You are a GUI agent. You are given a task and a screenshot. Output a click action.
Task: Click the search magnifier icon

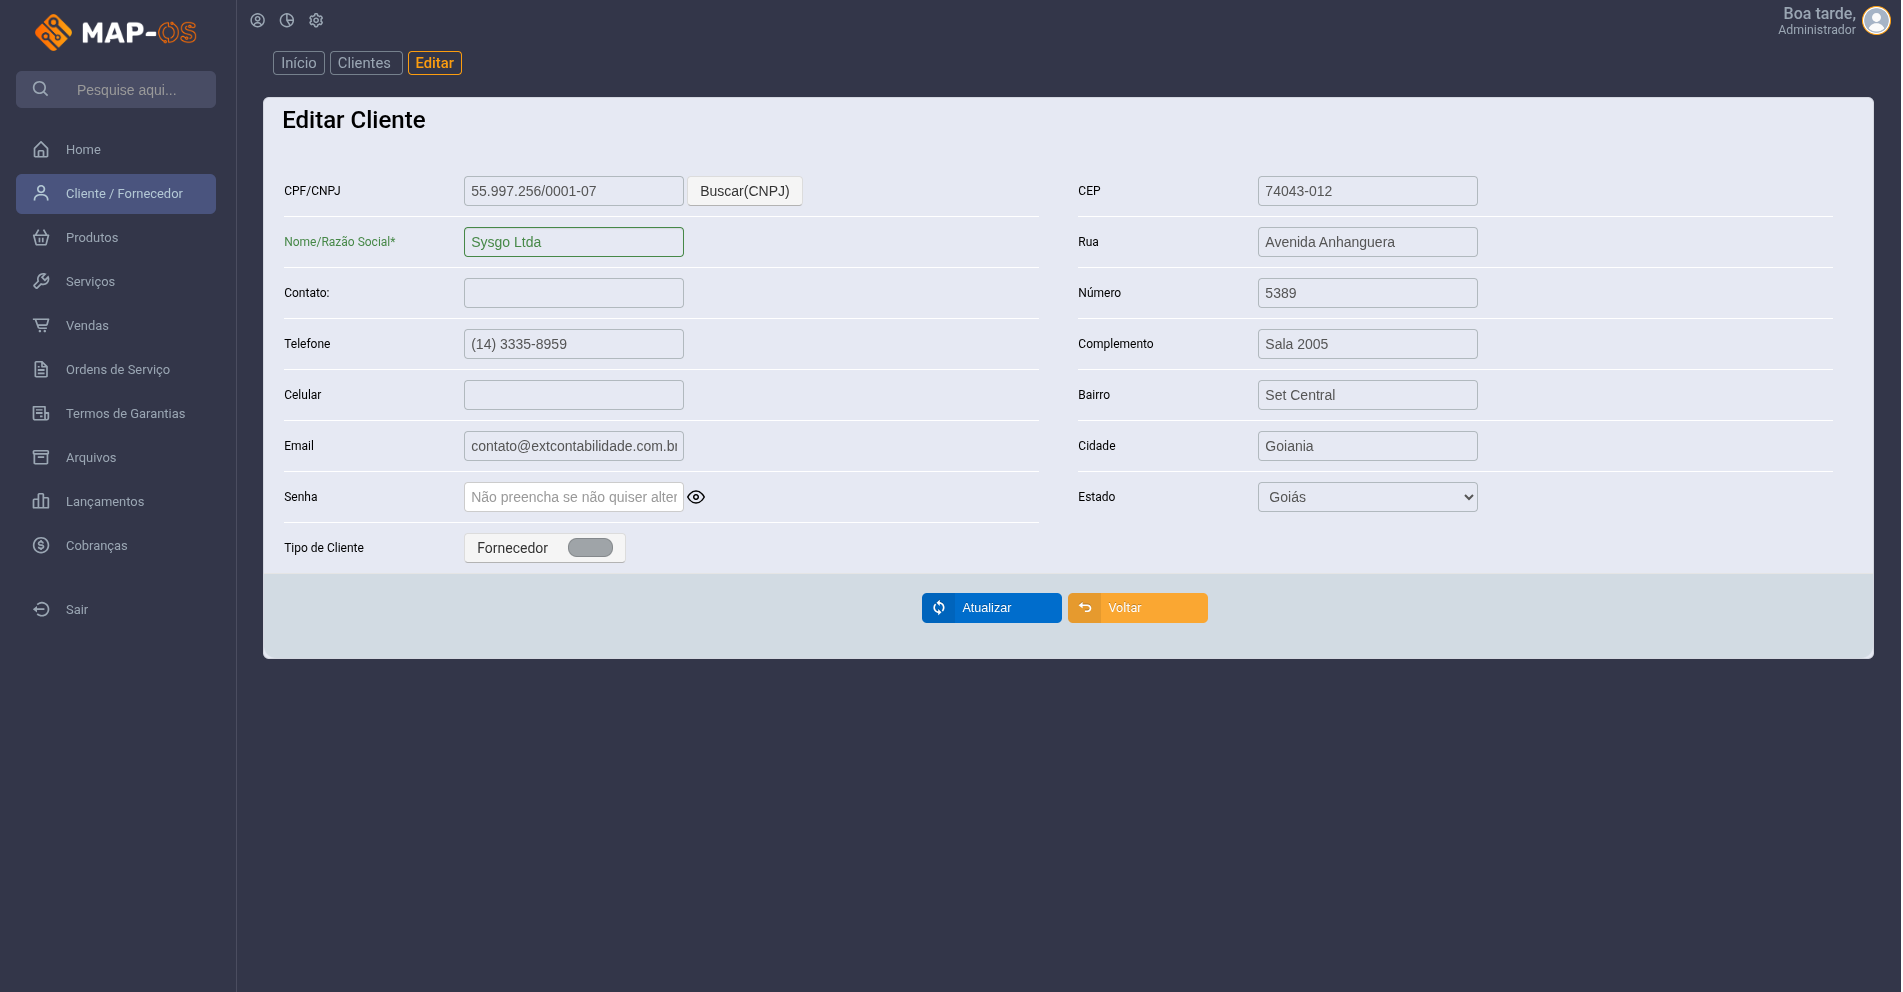pos(41,89)
